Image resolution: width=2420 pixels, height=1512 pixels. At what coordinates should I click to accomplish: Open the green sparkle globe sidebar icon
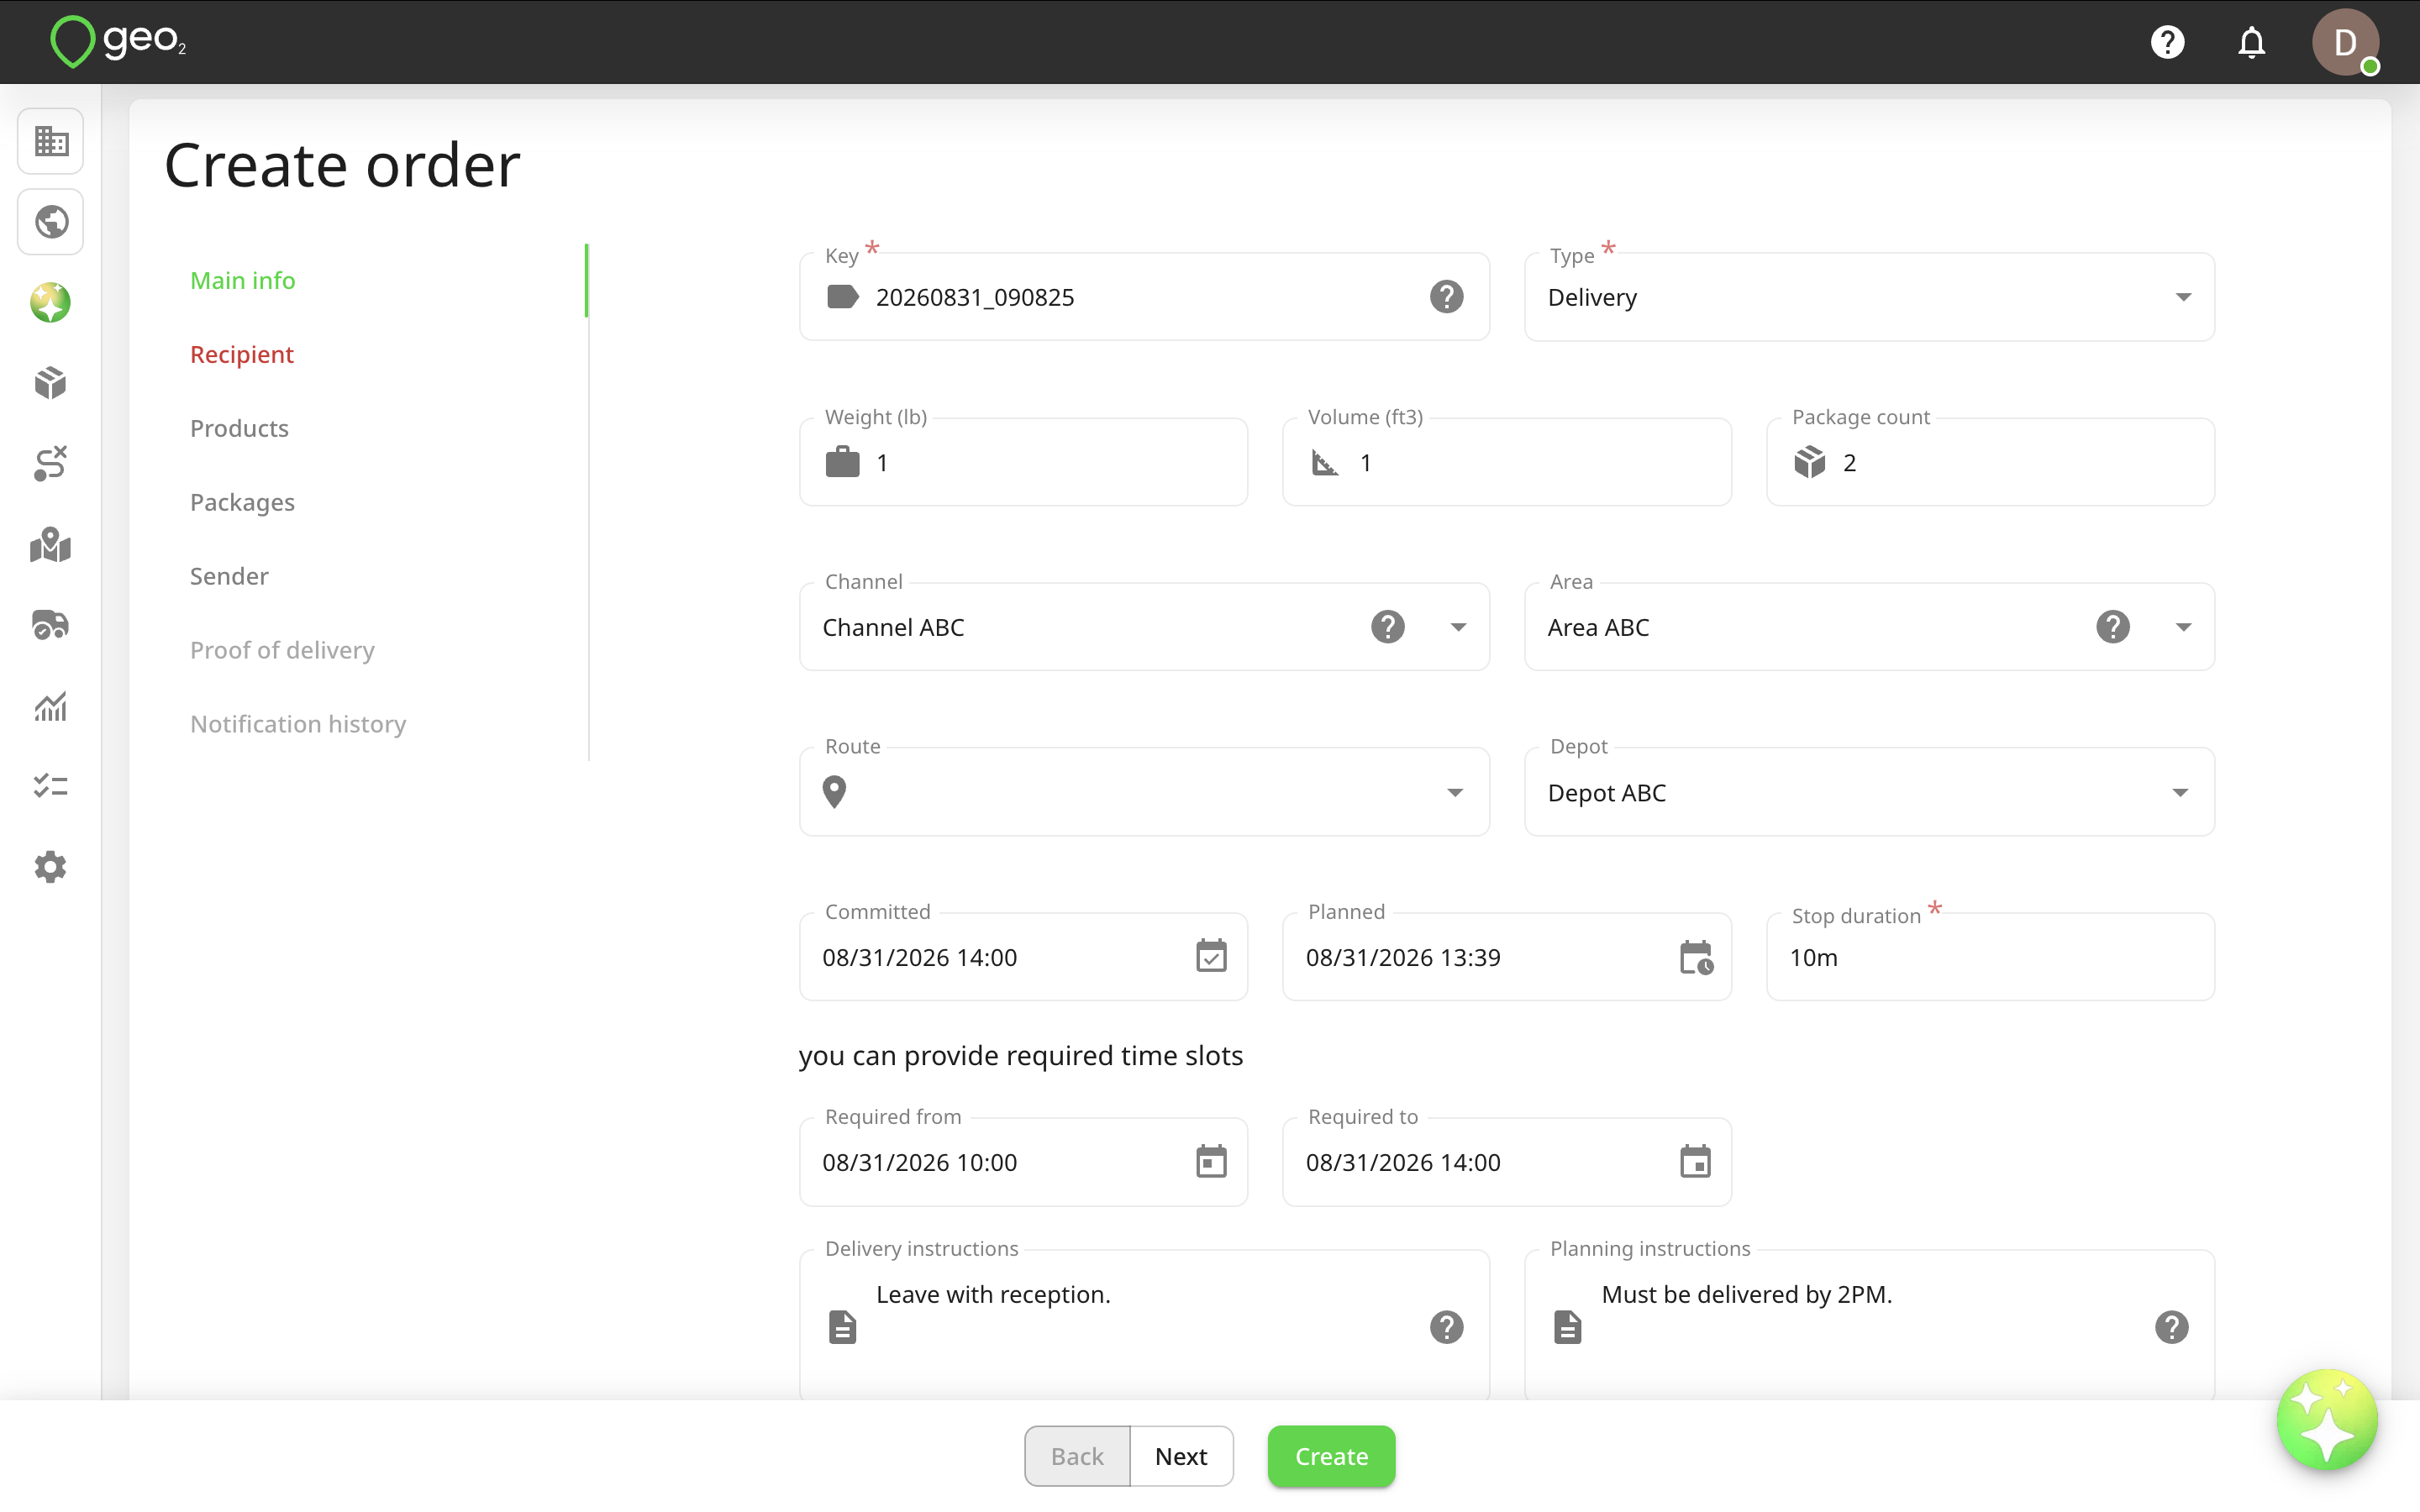click(50, 303)
